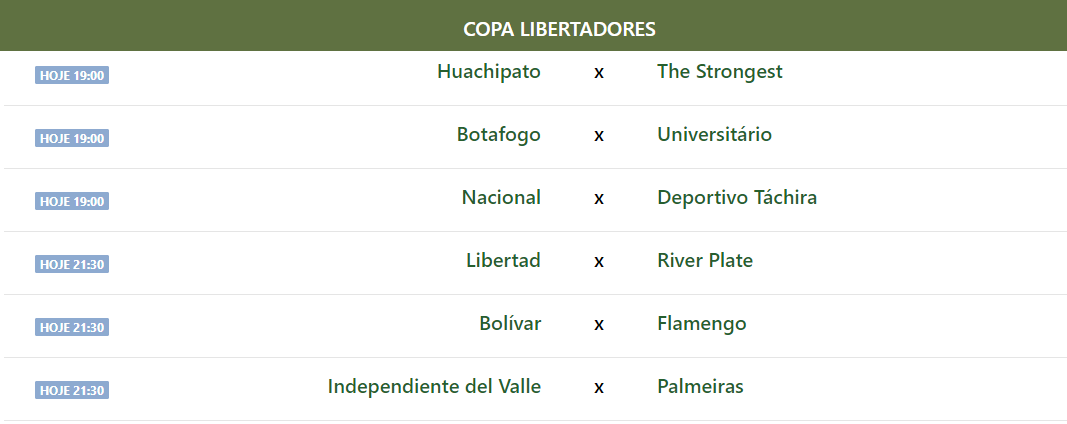The image size is (1067, 424).
Task: Select River Plate team
Action: pyautogui.click(x=705, y=261)
